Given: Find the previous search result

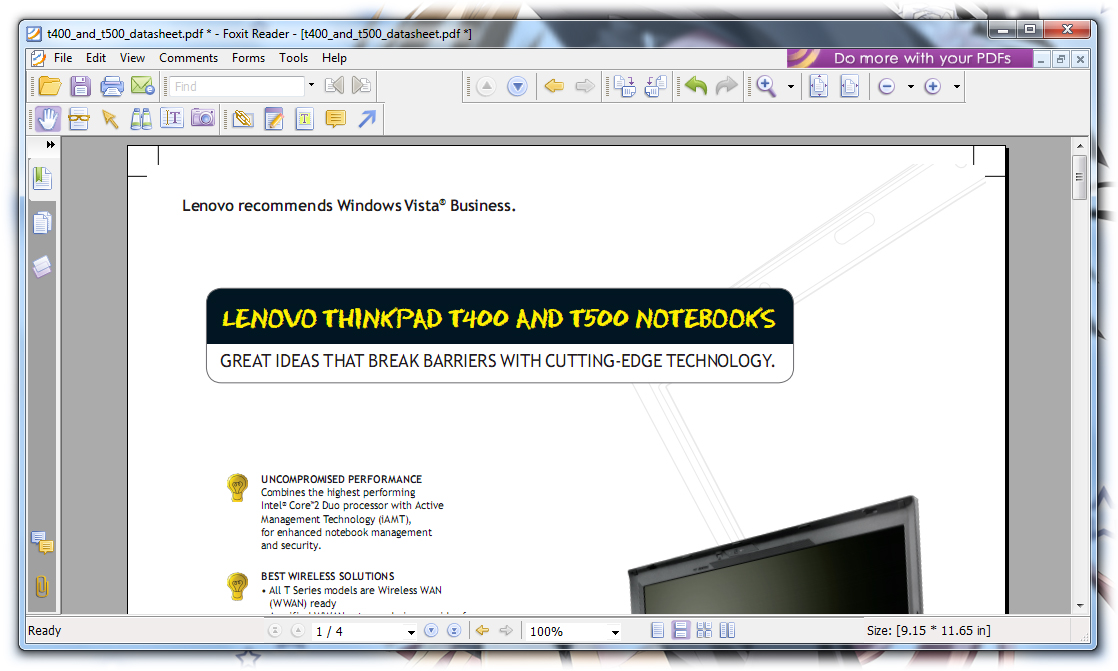Looking at the screenshot, I should tap(334, 86).
